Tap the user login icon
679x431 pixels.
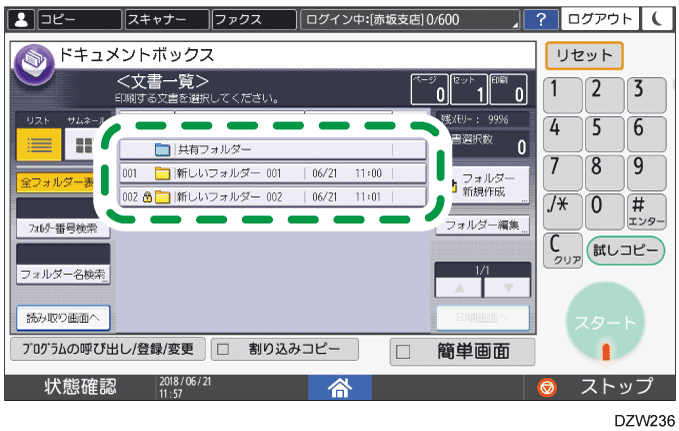[21, 20]
